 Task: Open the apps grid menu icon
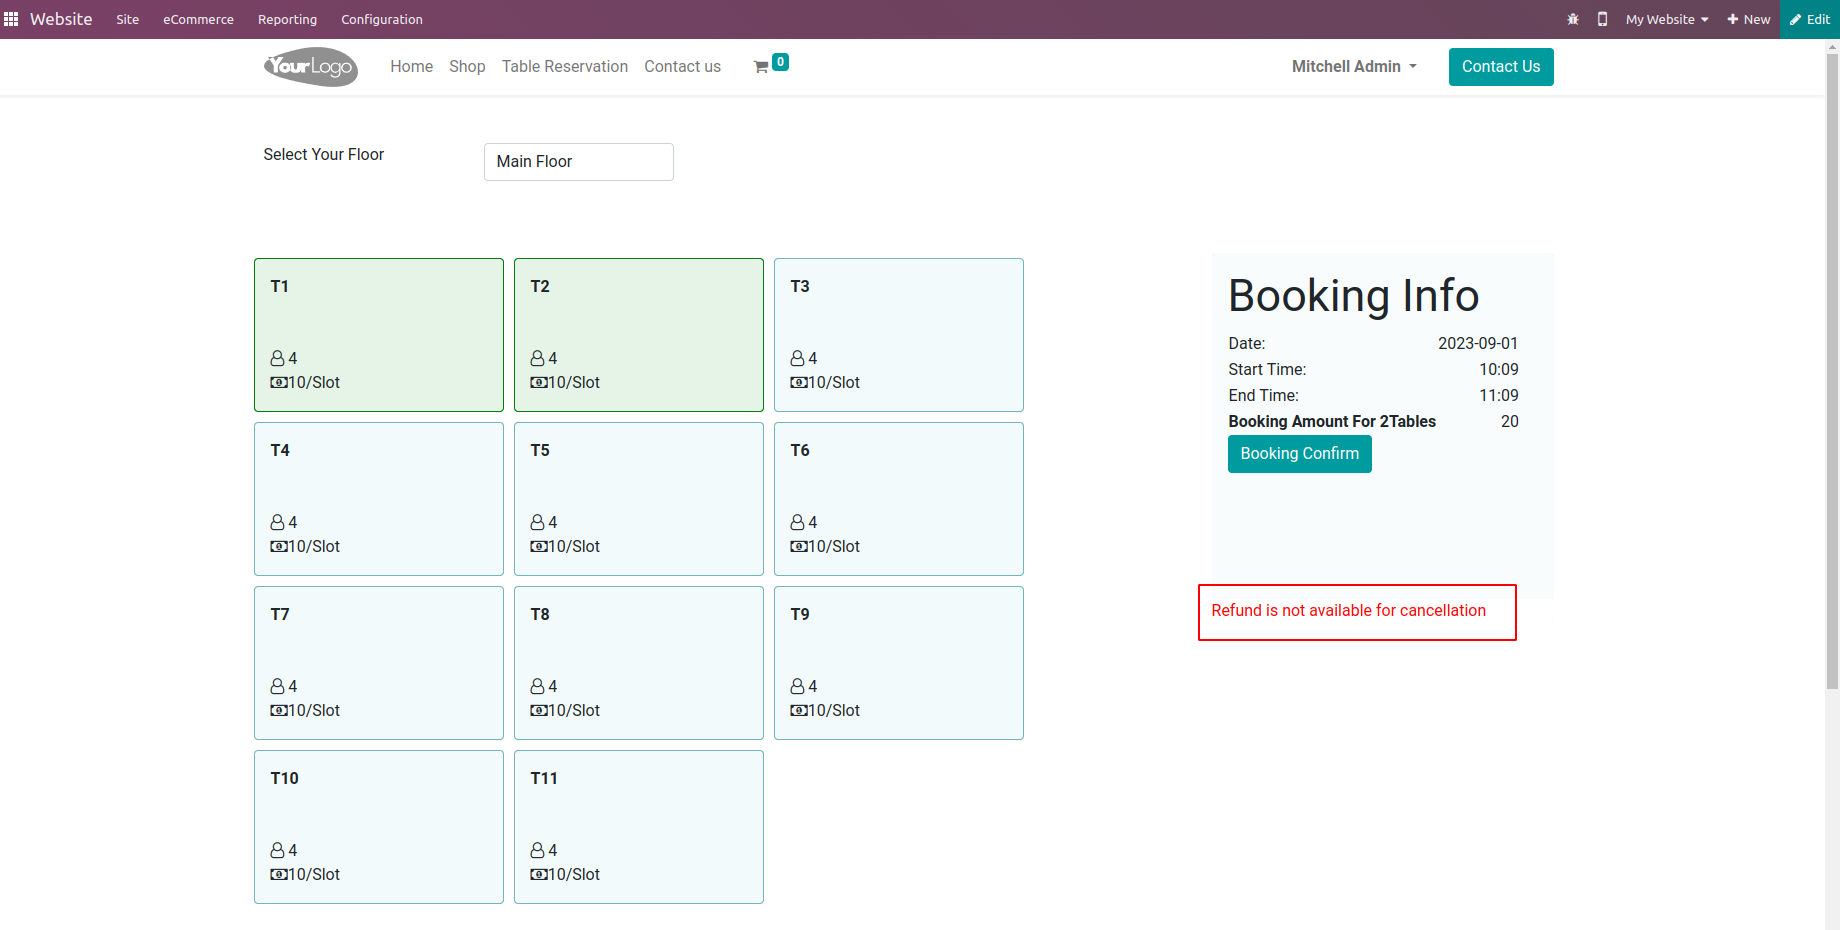pos(11,19)
